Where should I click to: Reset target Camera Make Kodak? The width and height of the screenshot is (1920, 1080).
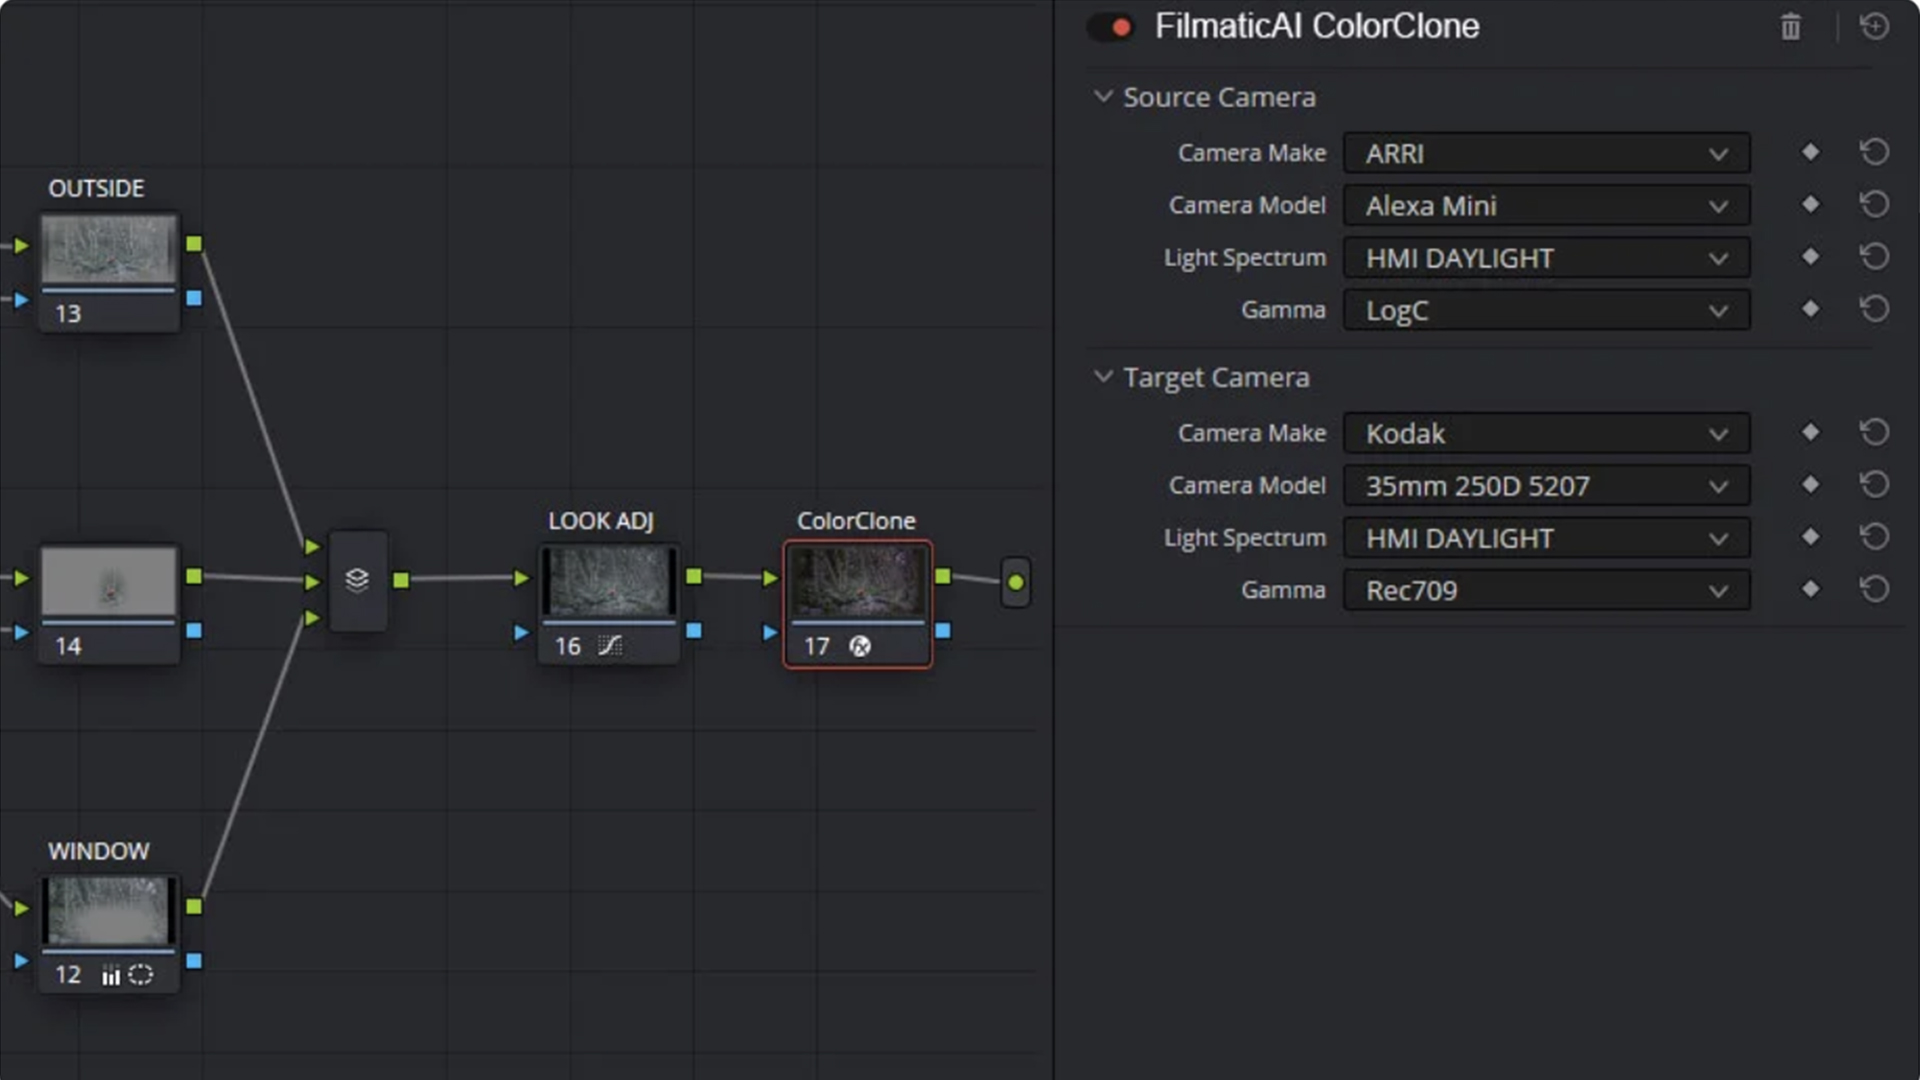click(1874, 432)
